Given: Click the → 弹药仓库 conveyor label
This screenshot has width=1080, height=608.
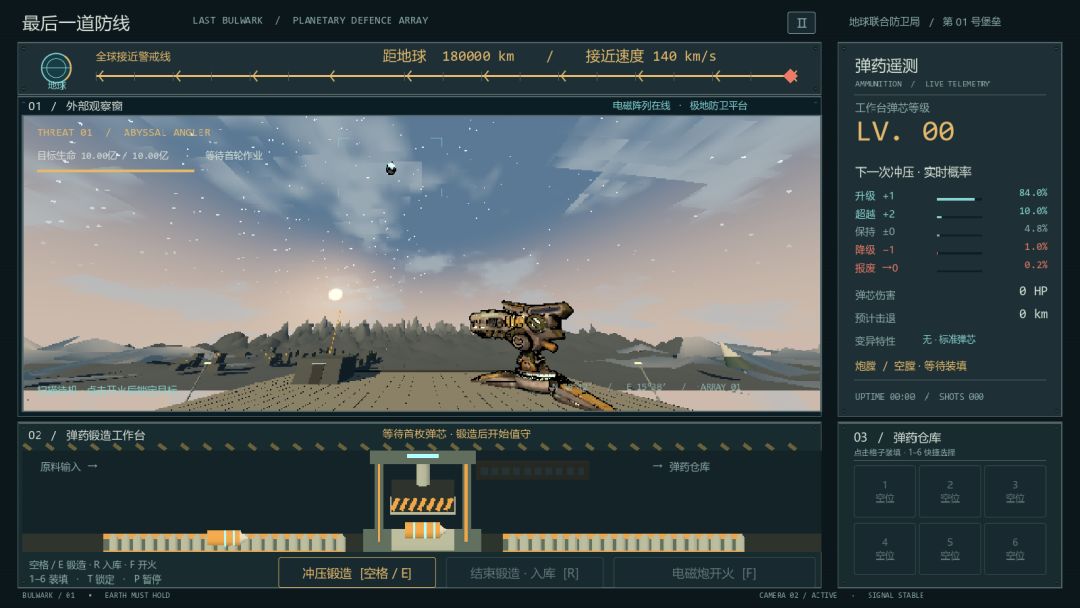Looking at the screenshot, I should click(681, 467).
